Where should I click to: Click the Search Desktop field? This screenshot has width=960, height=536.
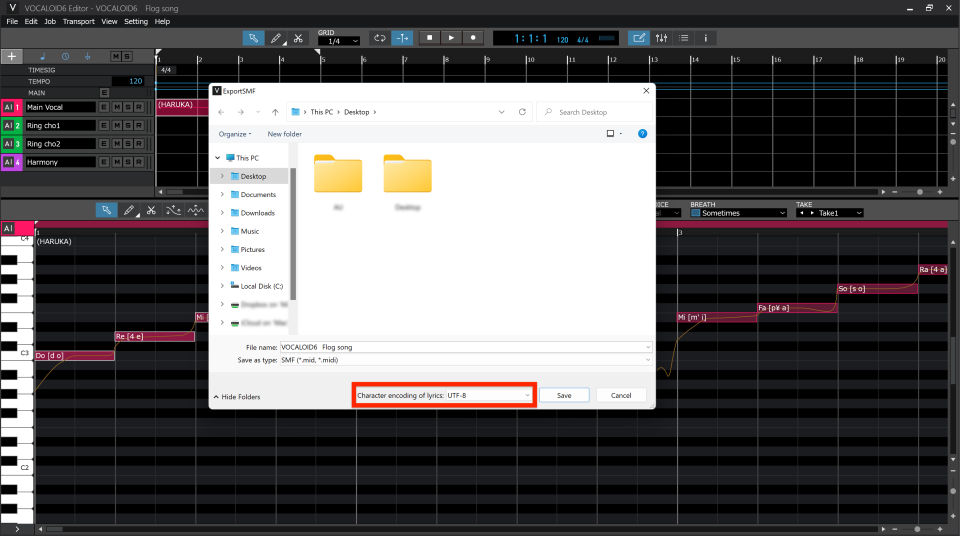(595, 112)
